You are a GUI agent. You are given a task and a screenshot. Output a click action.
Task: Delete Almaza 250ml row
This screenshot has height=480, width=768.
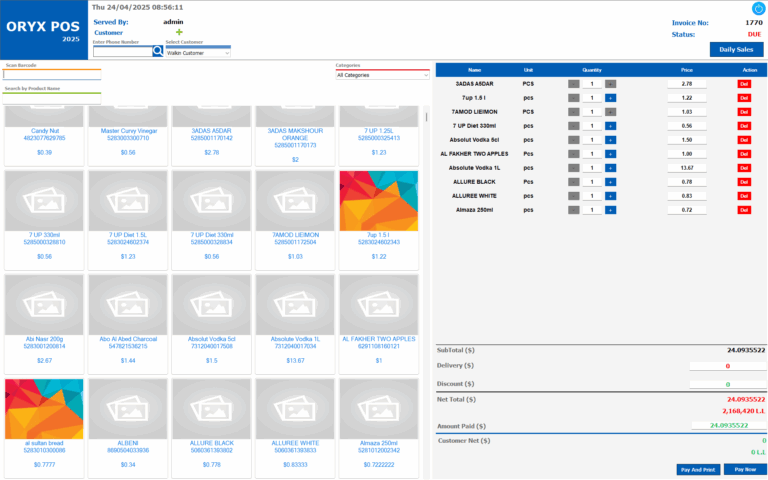pyautogui.click(x=744, y=210)
